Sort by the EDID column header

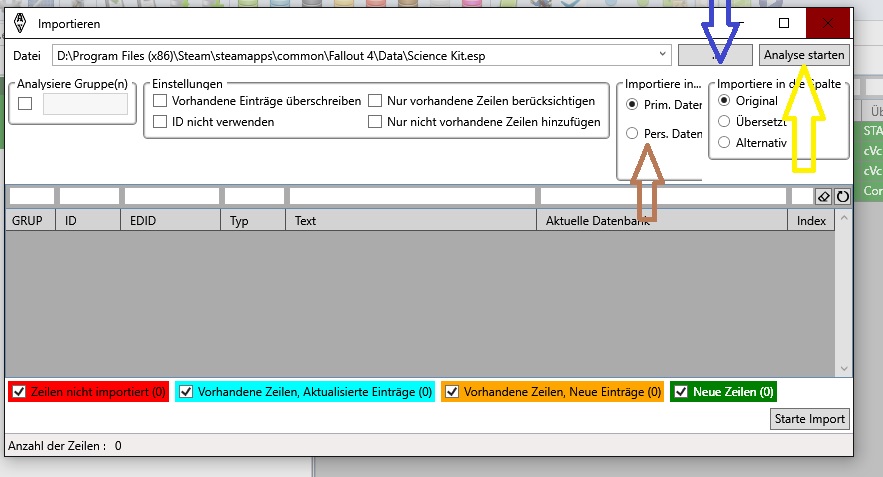(170, 220)
